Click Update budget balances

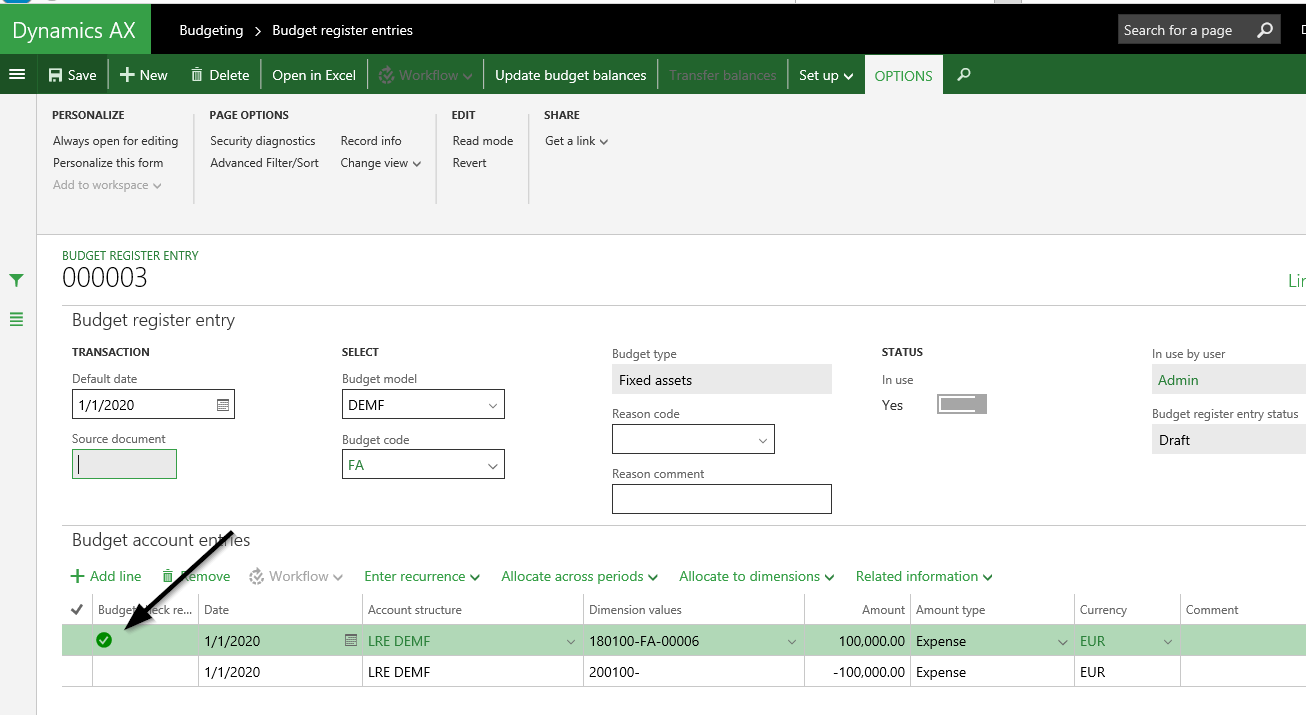[570, 75]
